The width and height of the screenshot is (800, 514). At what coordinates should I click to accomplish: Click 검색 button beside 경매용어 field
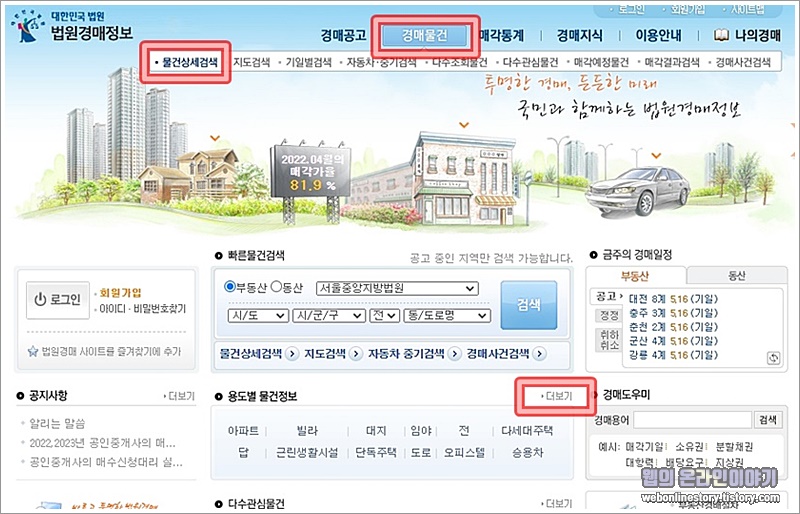(x=767, y=420)
